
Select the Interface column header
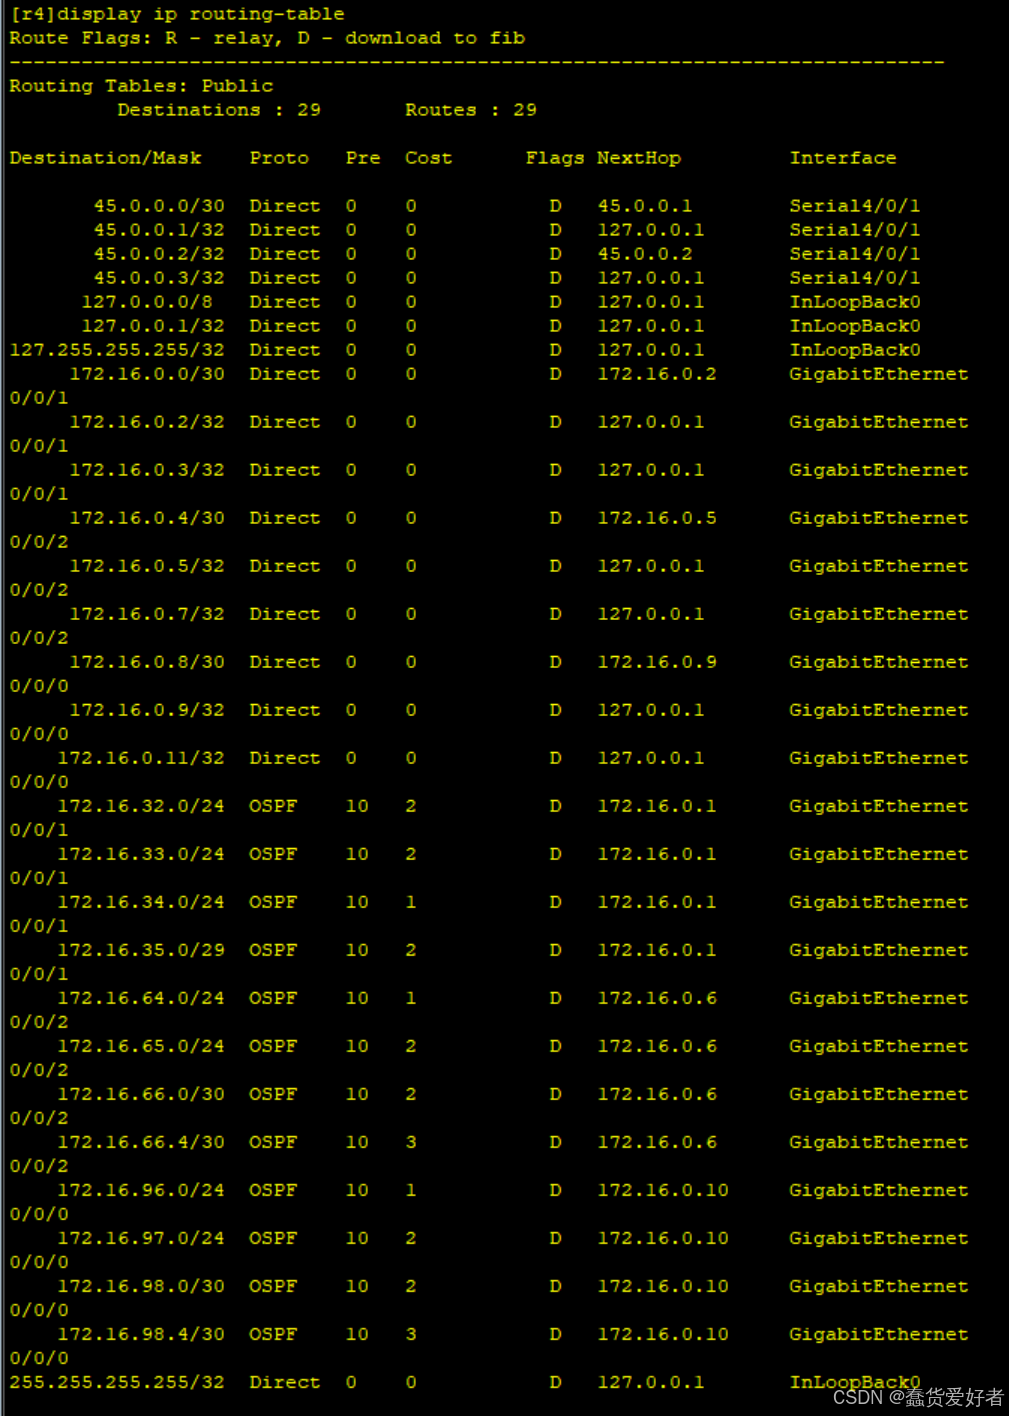coord(843,157)
